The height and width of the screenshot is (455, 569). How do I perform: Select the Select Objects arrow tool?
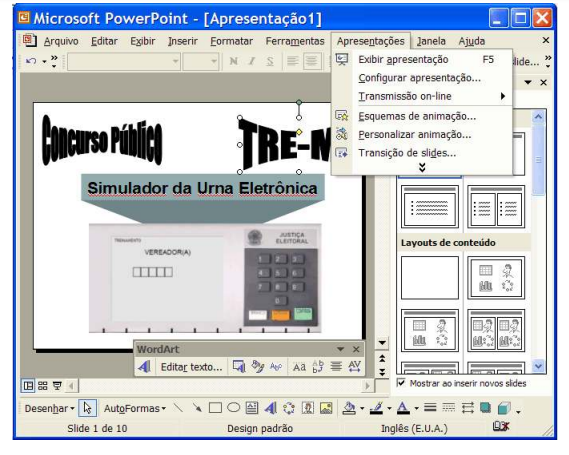87,408
